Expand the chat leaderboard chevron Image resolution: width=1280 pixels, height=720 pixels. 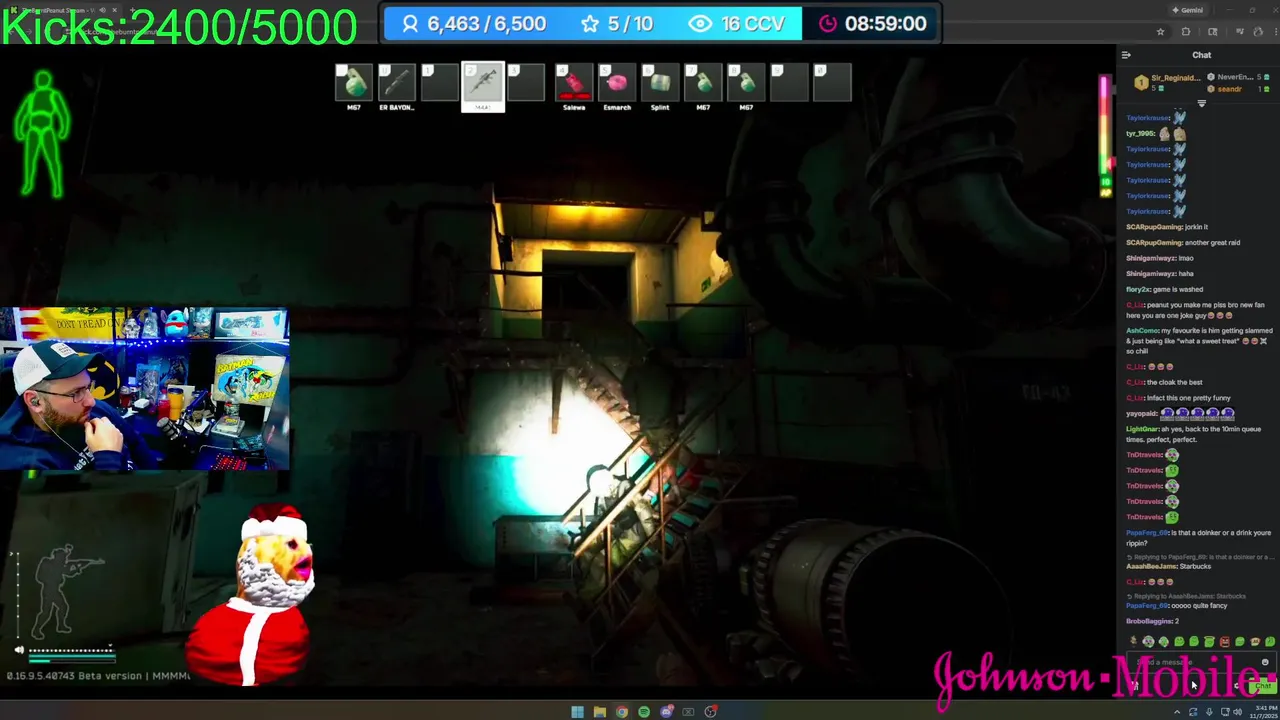pyautogui.click(x=1202, y=103)
